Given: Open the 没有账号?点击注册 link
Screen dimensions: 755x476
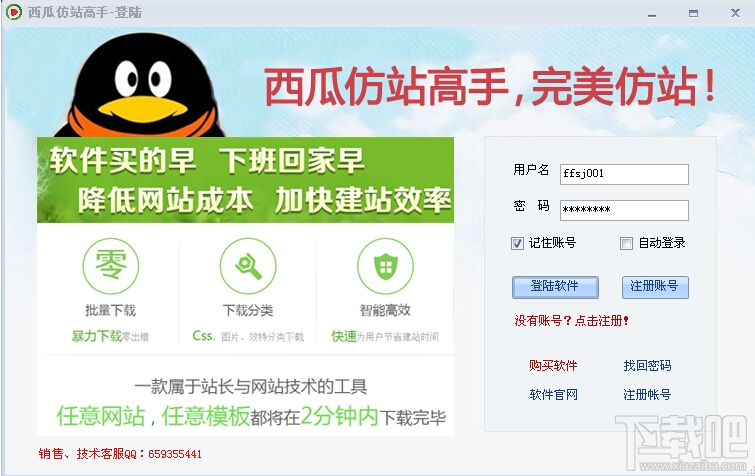Looking at the screenshot, I should tap(572, 321).
